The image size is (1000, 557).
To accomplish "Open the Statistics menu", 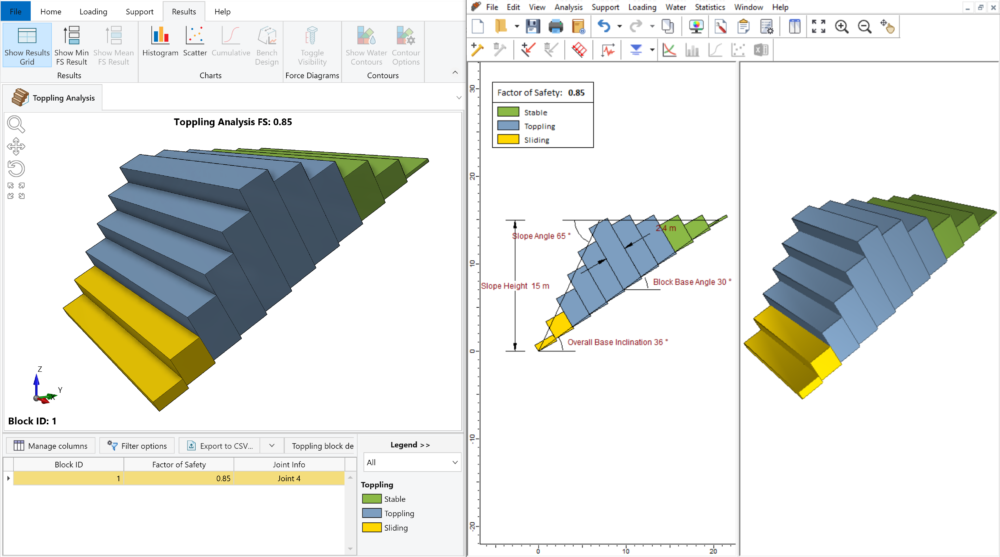I will [710, 7].
